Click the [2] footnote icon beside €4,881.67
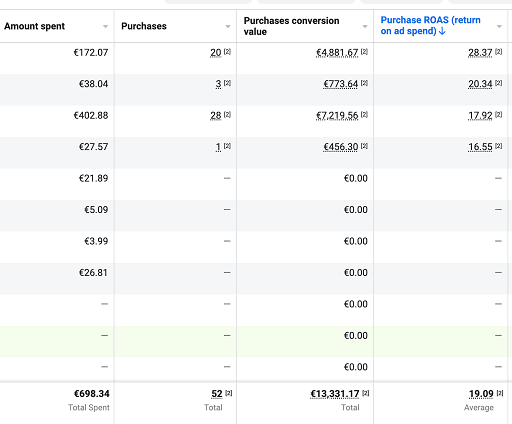This screenshot has height=424, width=512. [364, 52]
